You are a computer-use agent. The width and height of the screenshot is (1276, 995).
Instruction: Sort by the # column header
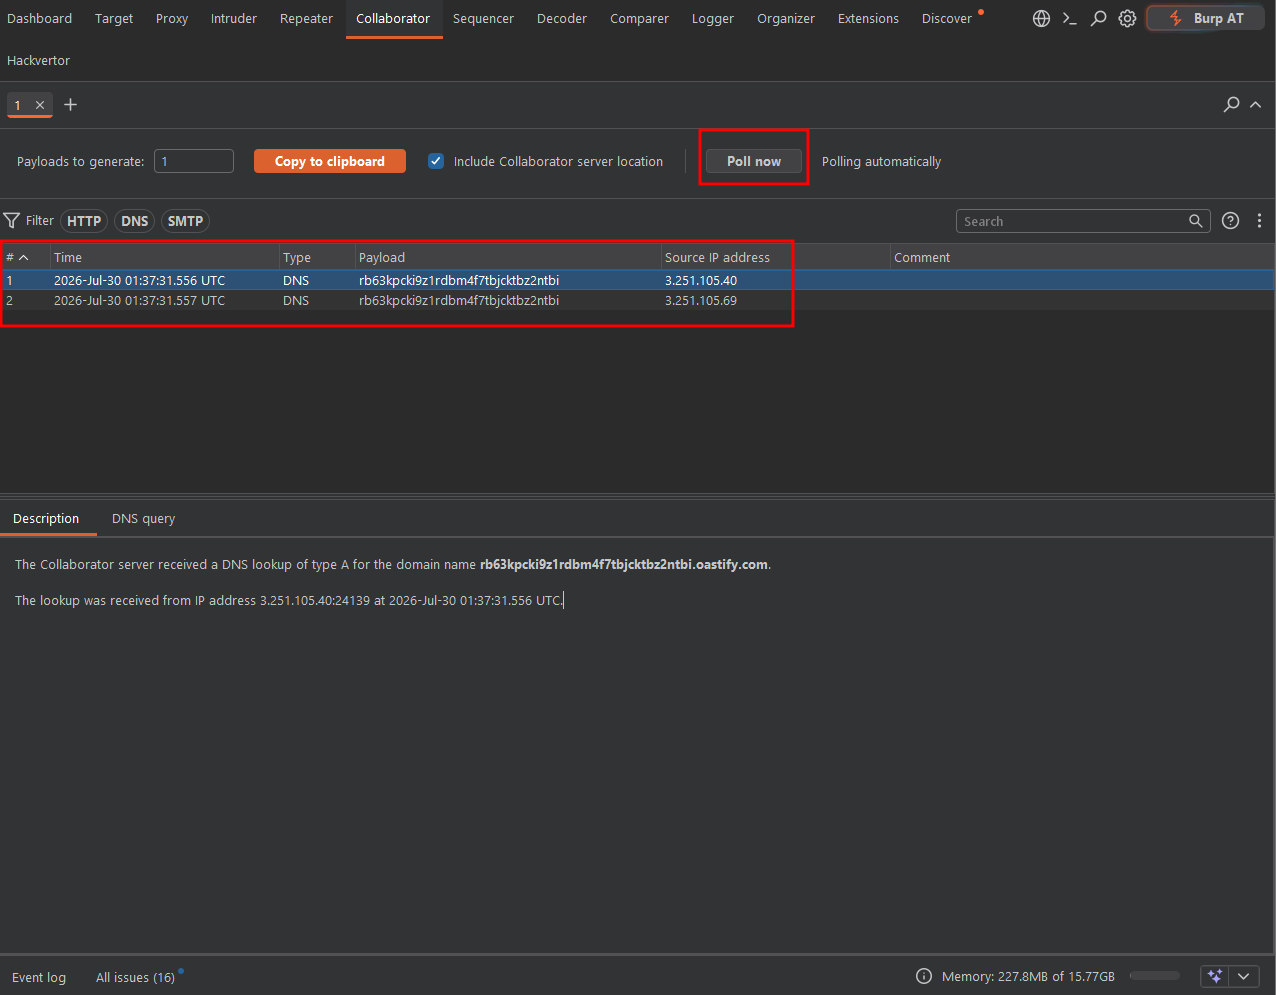pyautogui.click(x=24, y=258)
